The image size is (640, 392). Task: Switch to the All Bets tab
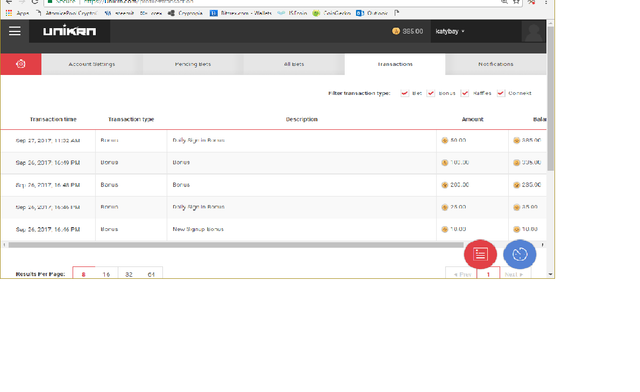(x=294, y=64)
